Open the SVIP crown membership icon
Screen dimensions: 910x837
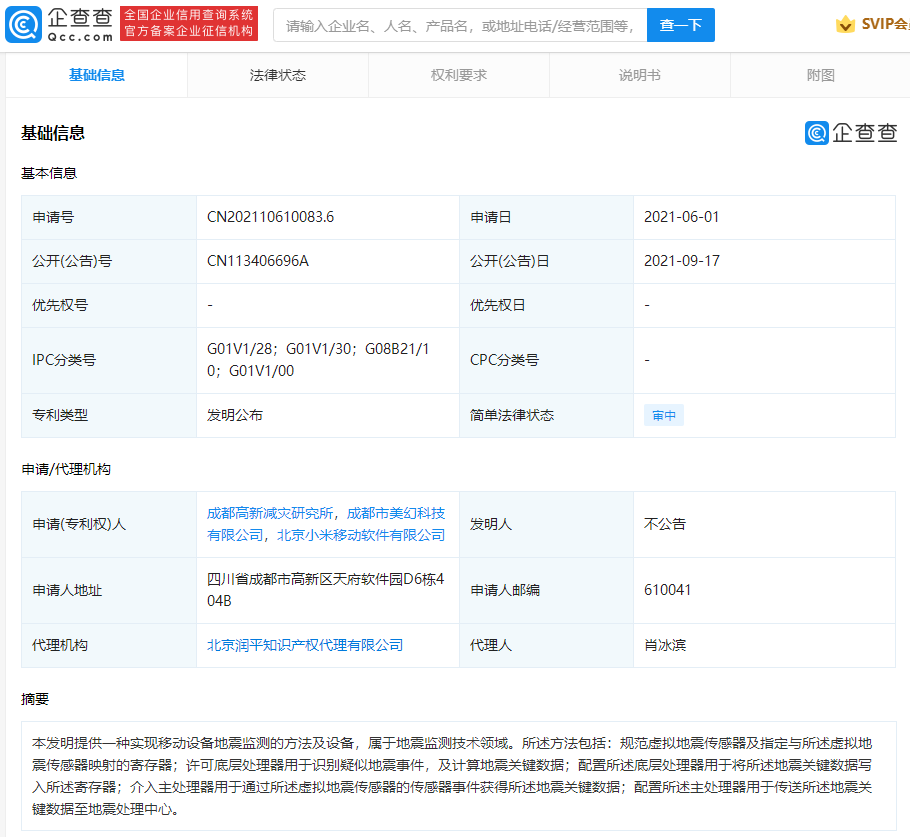pyautogui.click(x=845, y=22)
